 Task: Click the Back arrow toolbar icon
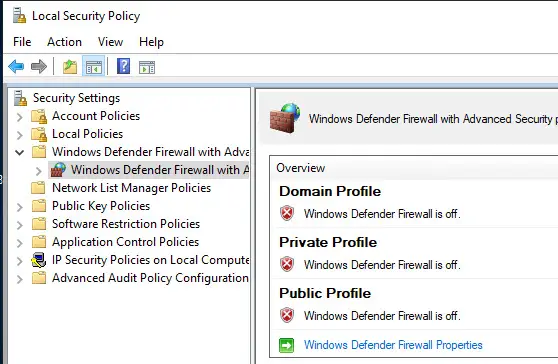point(16,67)
